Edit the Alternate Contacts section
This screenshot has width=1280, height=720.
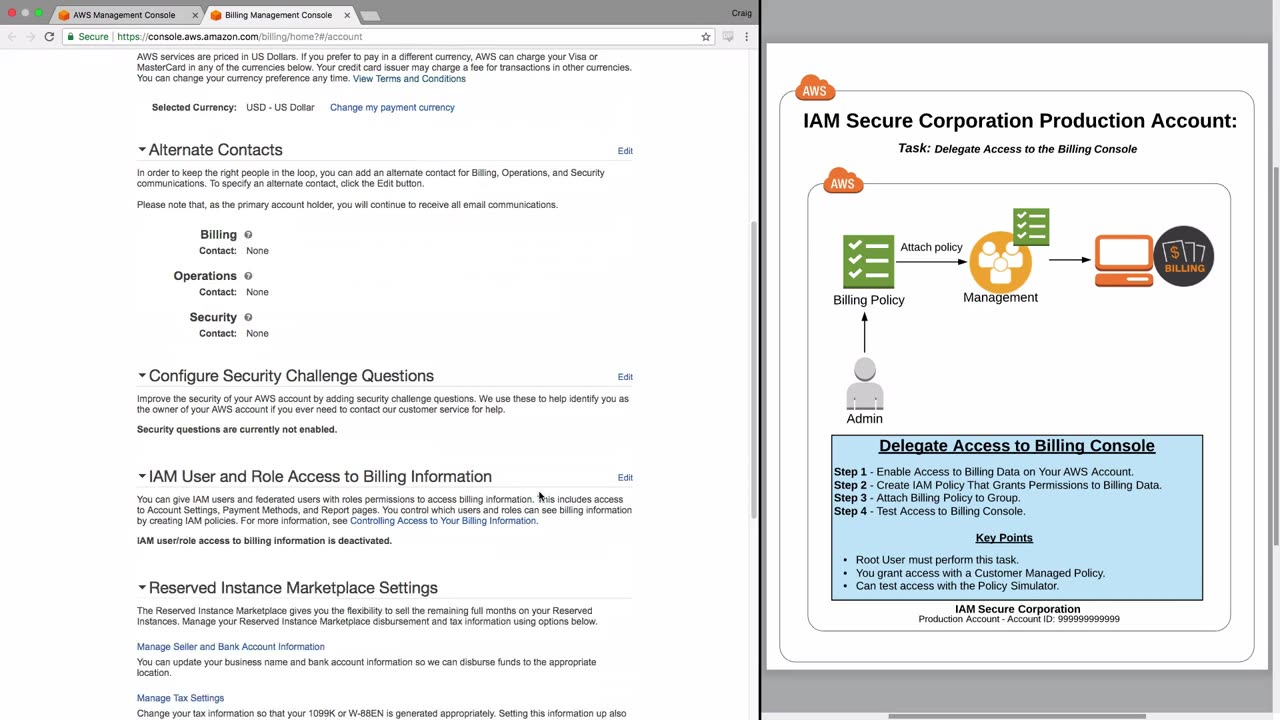625,151
